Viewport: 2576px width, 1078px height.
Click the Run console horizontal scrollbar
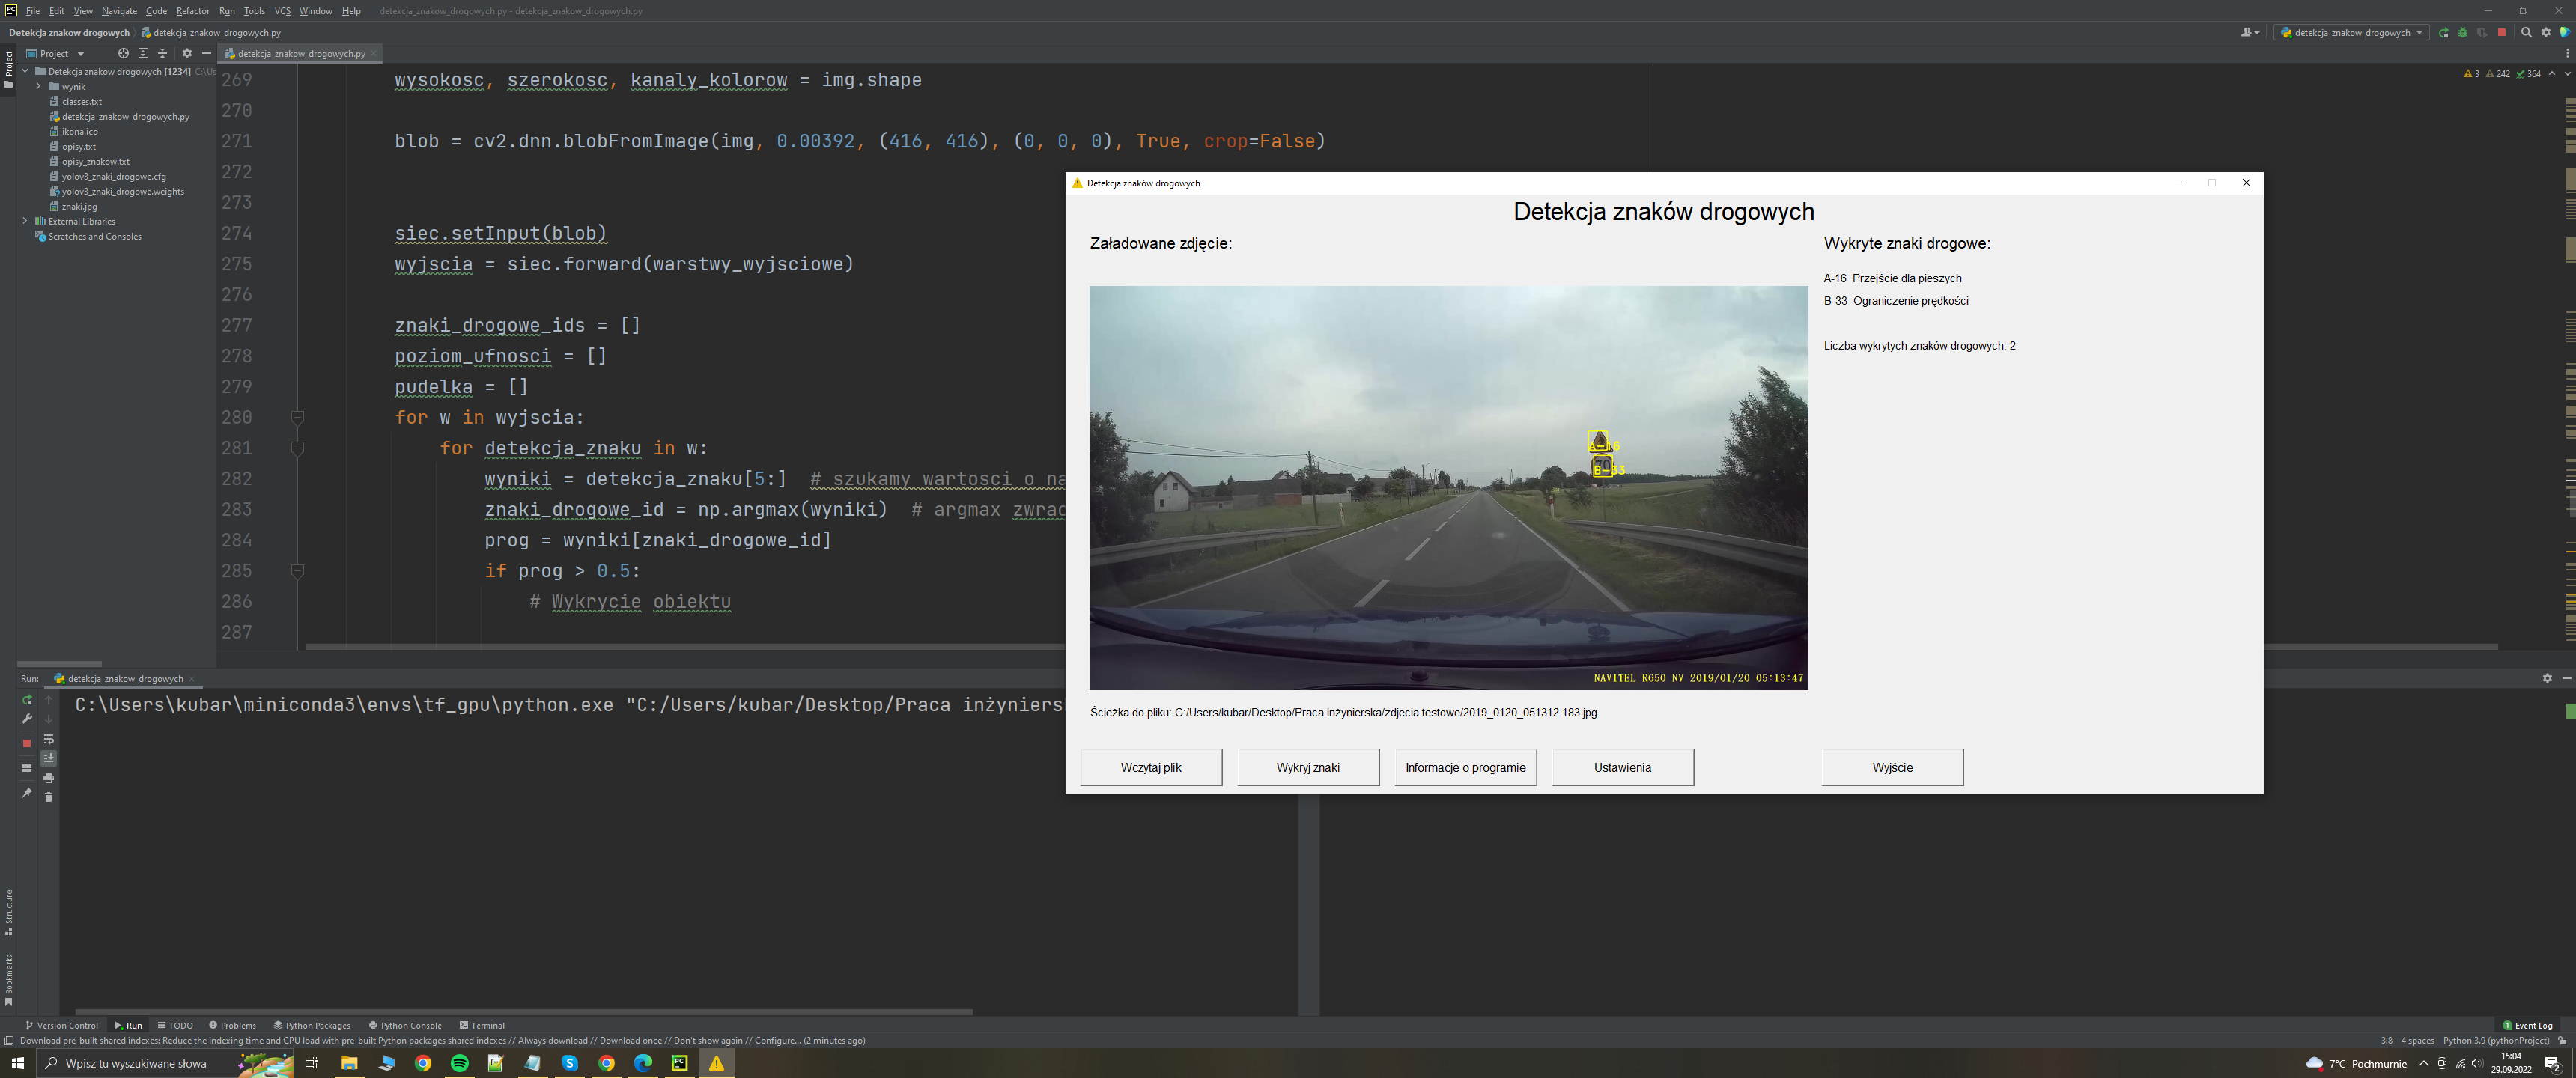coord(523,1012)
